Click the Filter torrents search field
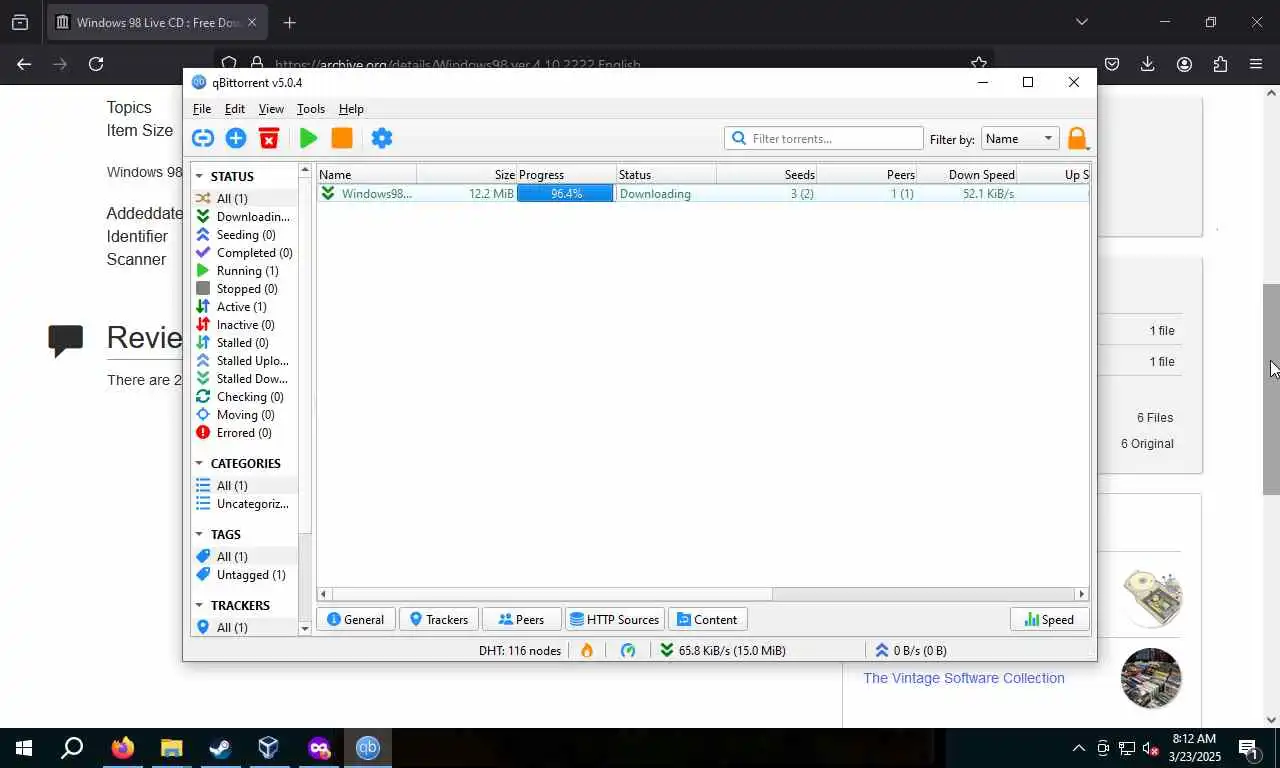The width and height of the screenshot is (1280, 768). [824, 138]
